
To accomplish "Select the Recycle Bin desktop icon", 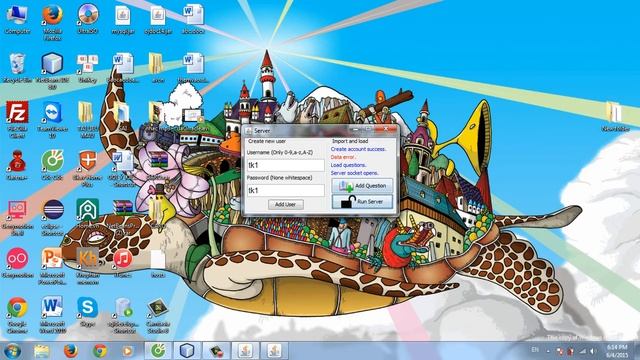I will pos(17,68).
